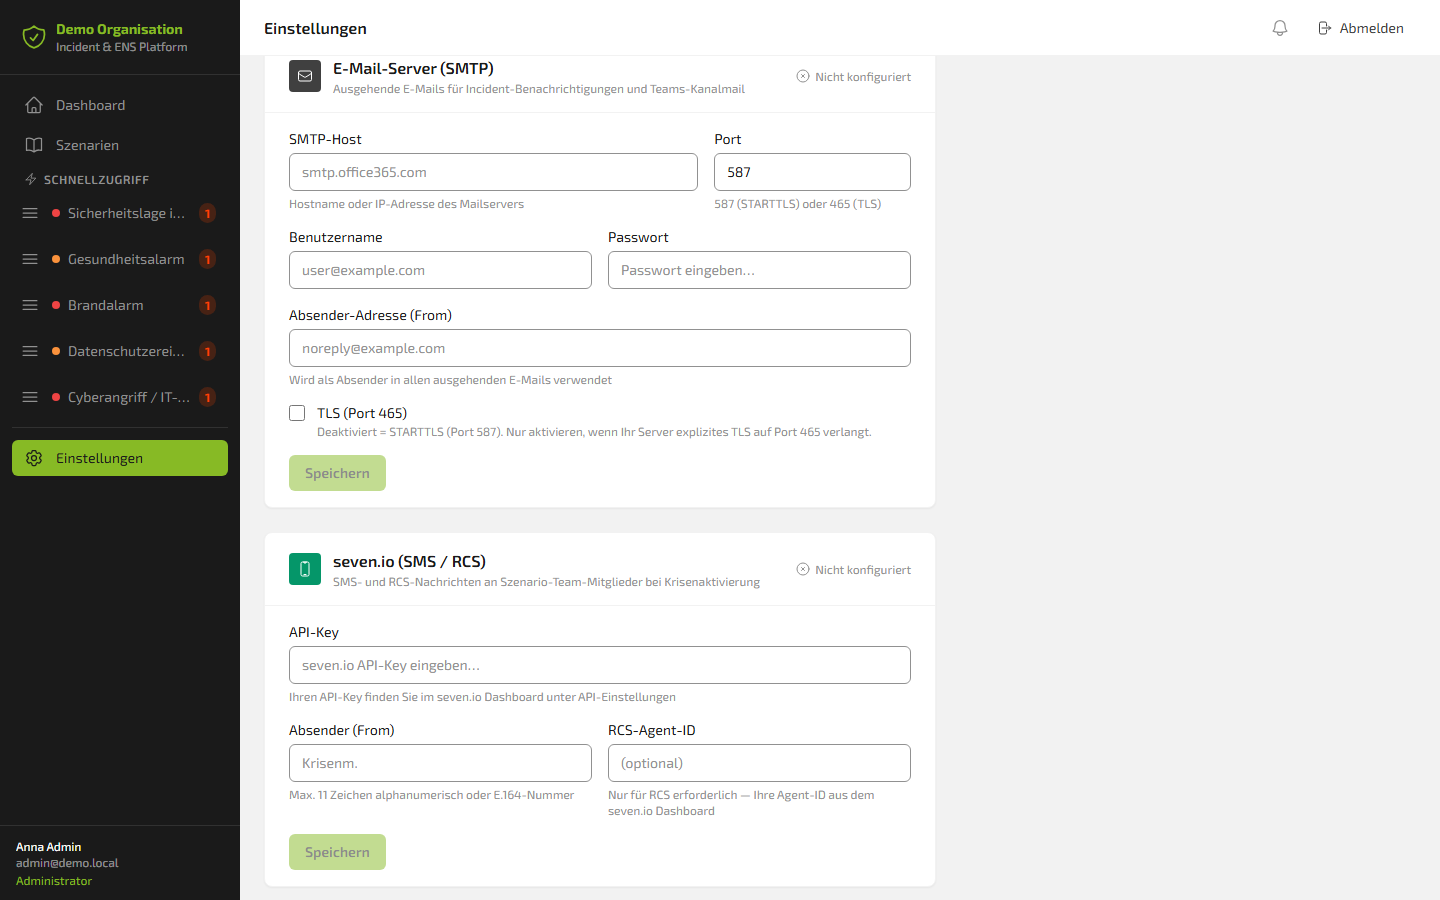Click the seven.io status x-circle icon

coord(803,569)
